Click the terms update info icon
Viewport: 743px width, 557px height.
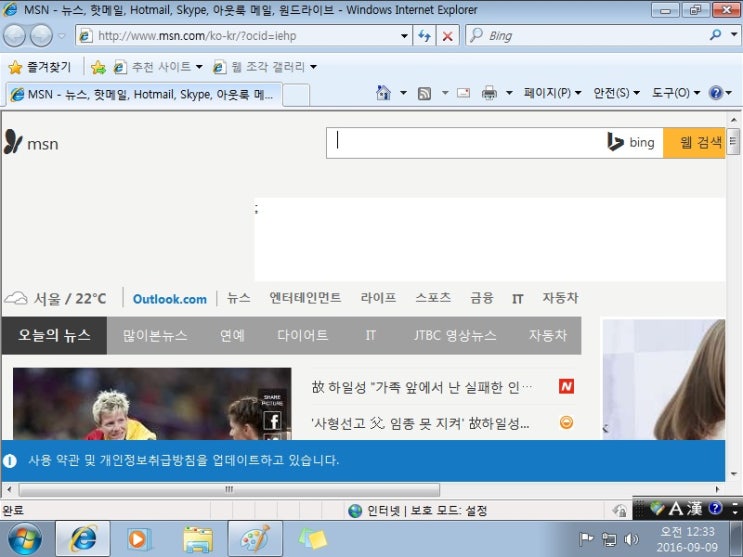tap(10, 460)
